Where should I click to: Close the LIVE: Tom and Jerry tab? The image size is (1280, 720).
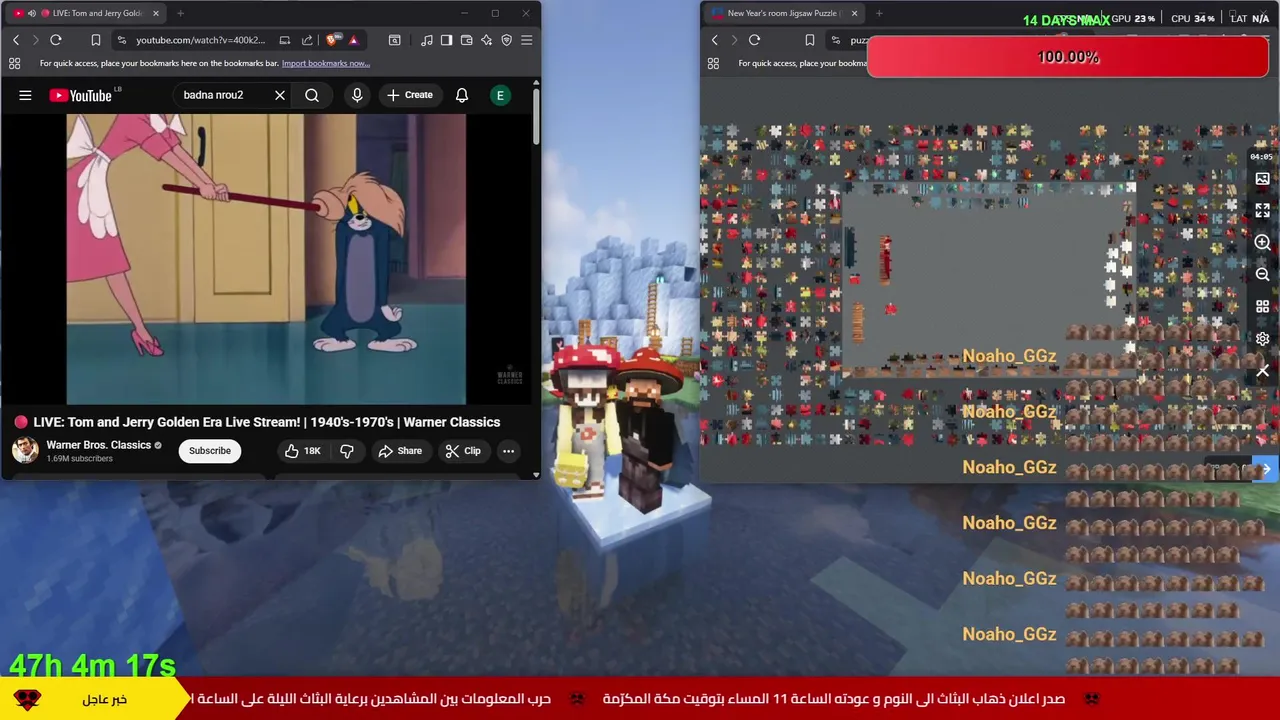click(155, 13)
